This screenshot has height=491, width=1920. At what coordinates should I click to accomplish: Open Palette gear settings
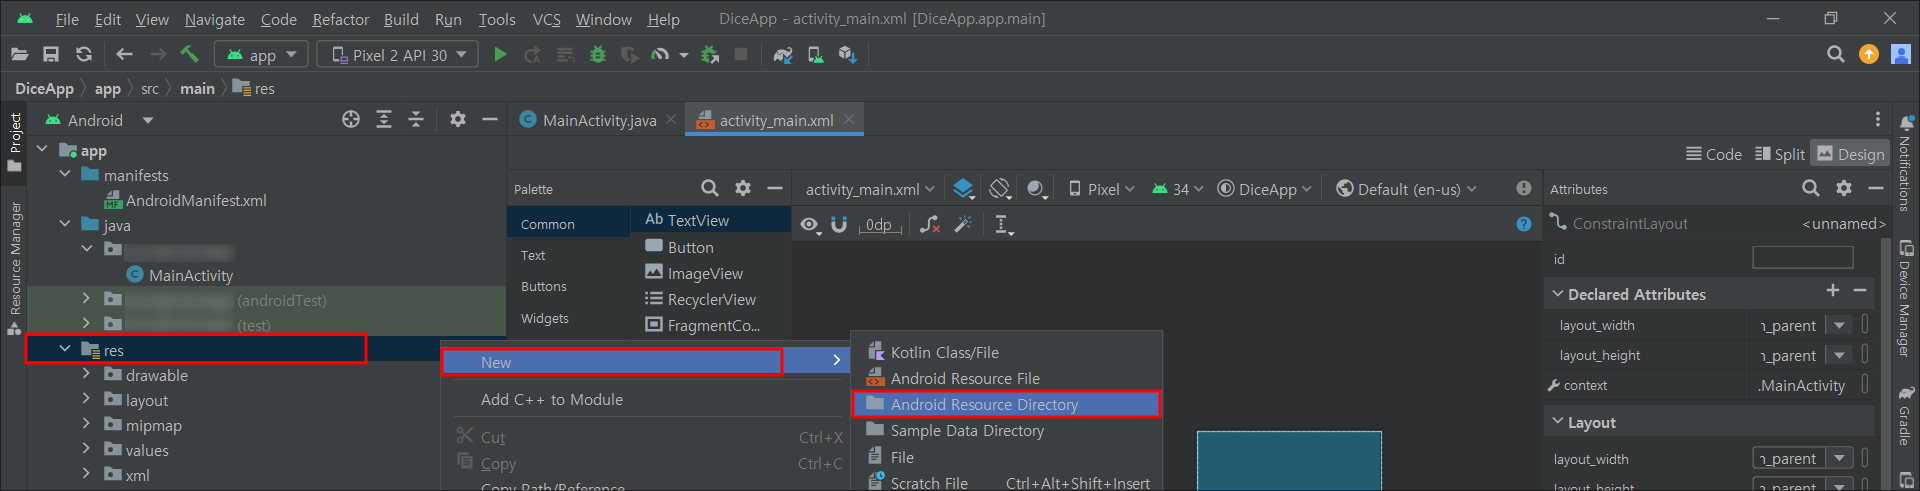pos(743,188)
